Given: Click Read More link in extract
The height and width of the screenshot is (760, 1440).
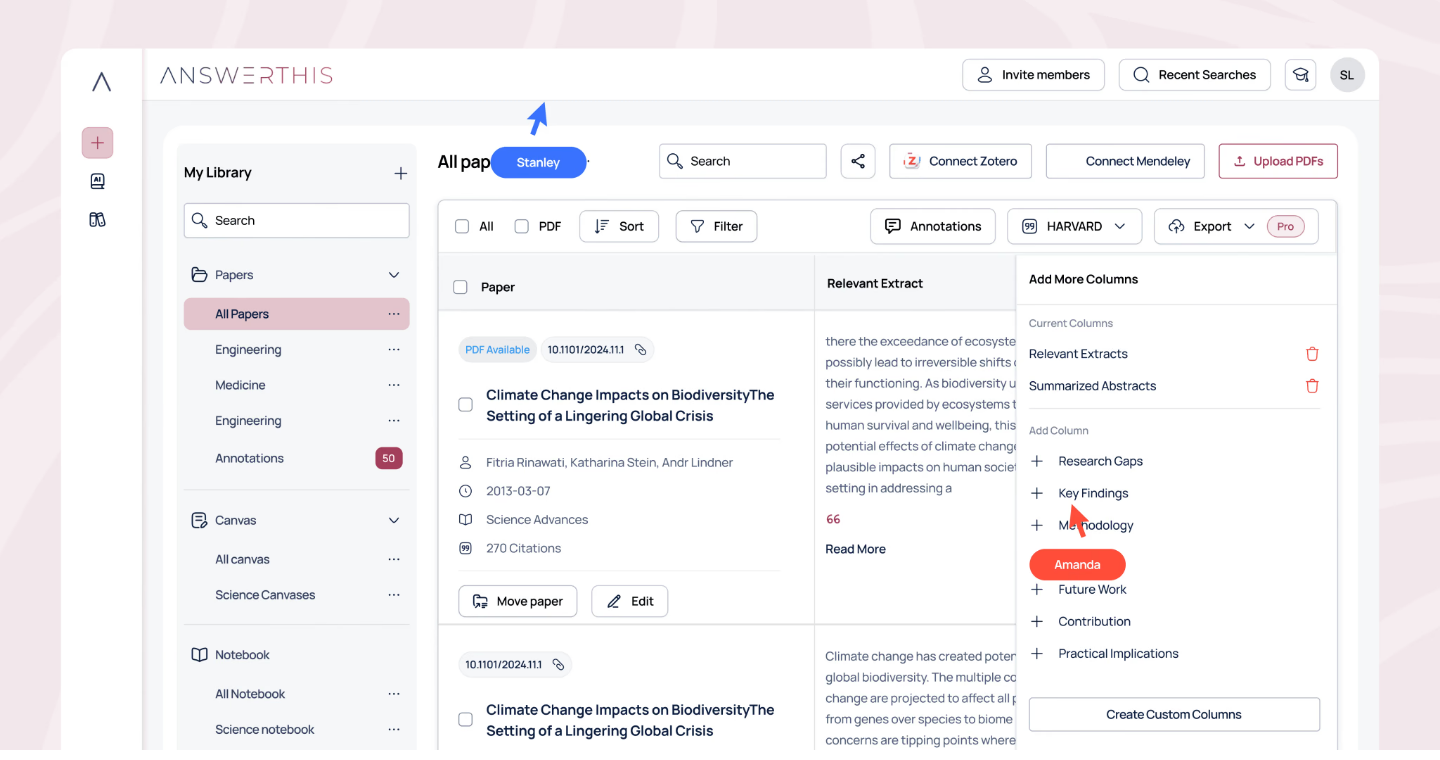Looking at the screenshot, I should pos(855,549).
